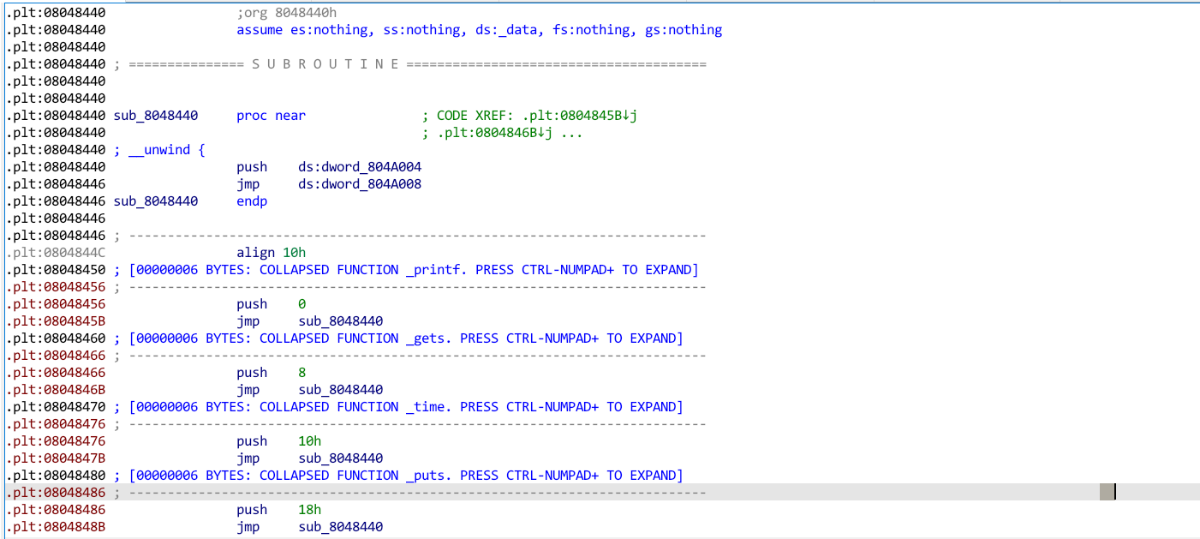This screenshot has height=539, width=1200.
Task: Click the 'push' mnemonic before ds:dword_804A004
Action: click(252, 167)
